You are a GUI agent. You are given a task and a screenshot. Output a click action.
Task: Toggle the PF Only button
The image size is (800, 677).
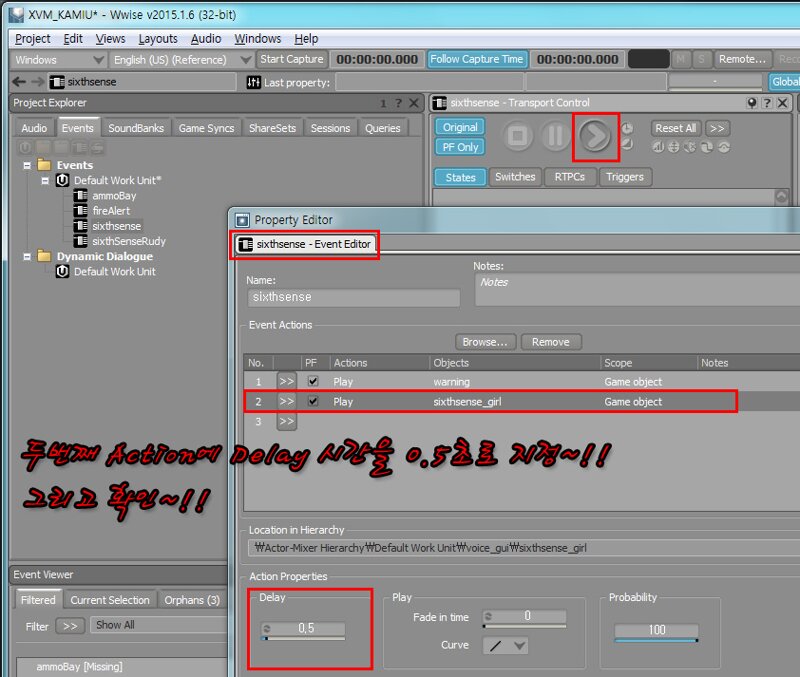pyautogui.click(x=460, y=147)
